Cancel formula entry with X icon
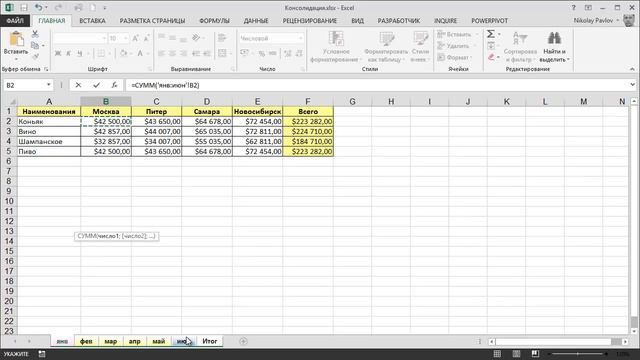This screenshot has height=360, width=640. [x=78, y=85]
